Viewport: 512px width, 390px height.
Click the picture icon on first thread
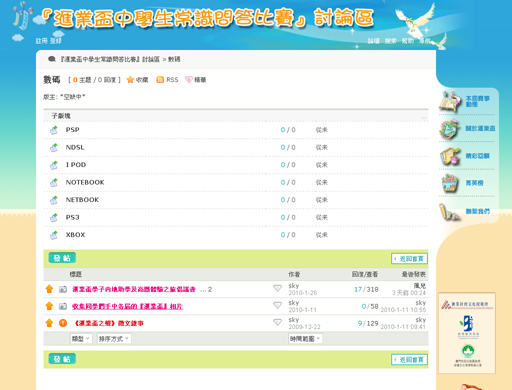coord(63,289)
